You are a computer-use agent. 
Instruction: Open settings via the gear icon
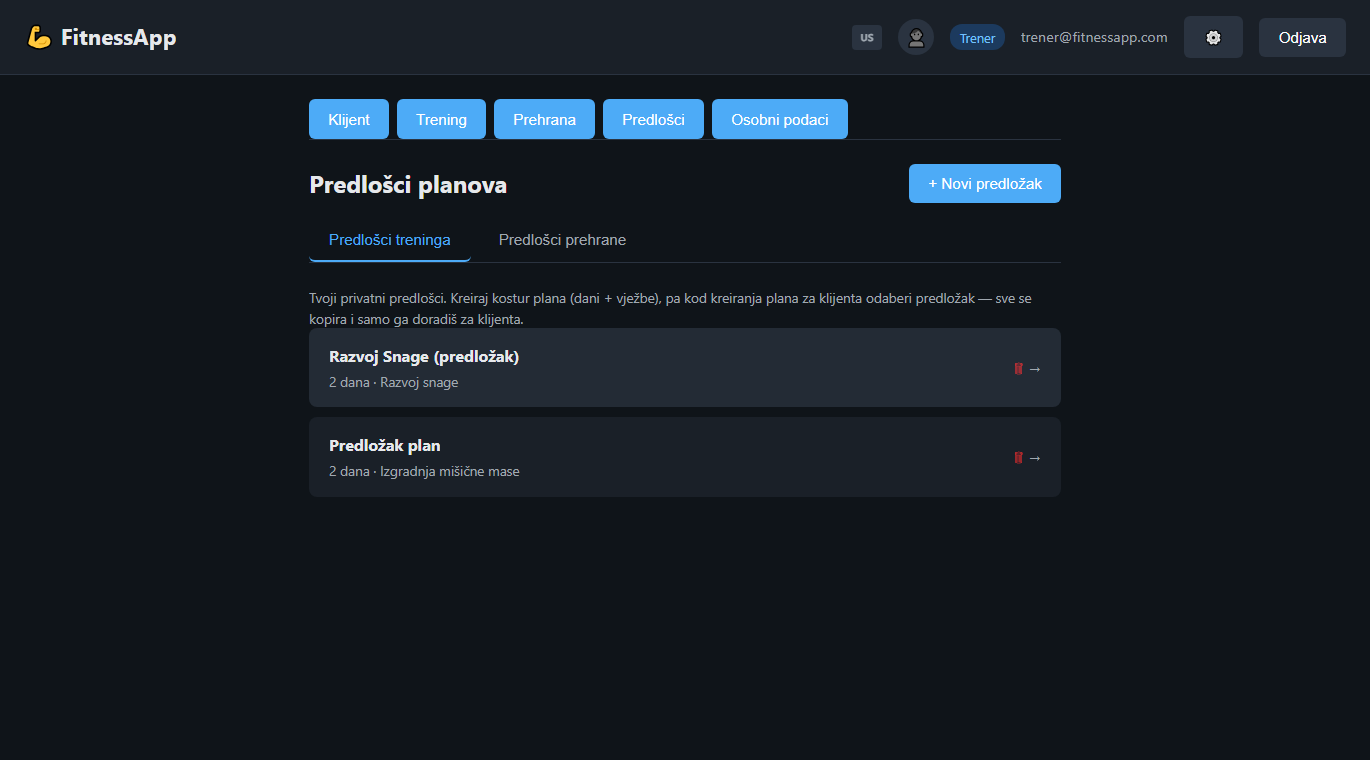[1213, 37]
